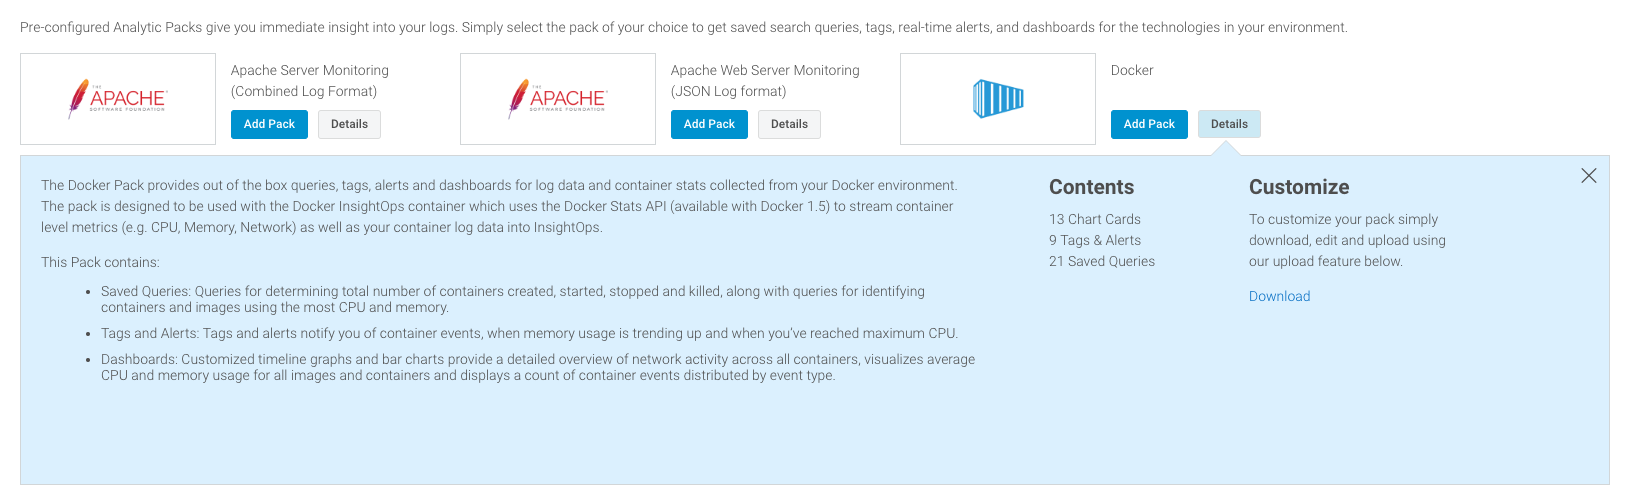Open Details for Apache Combined Log Format pack
Screen dimensions: 1629x489
[x=349, y=124]
